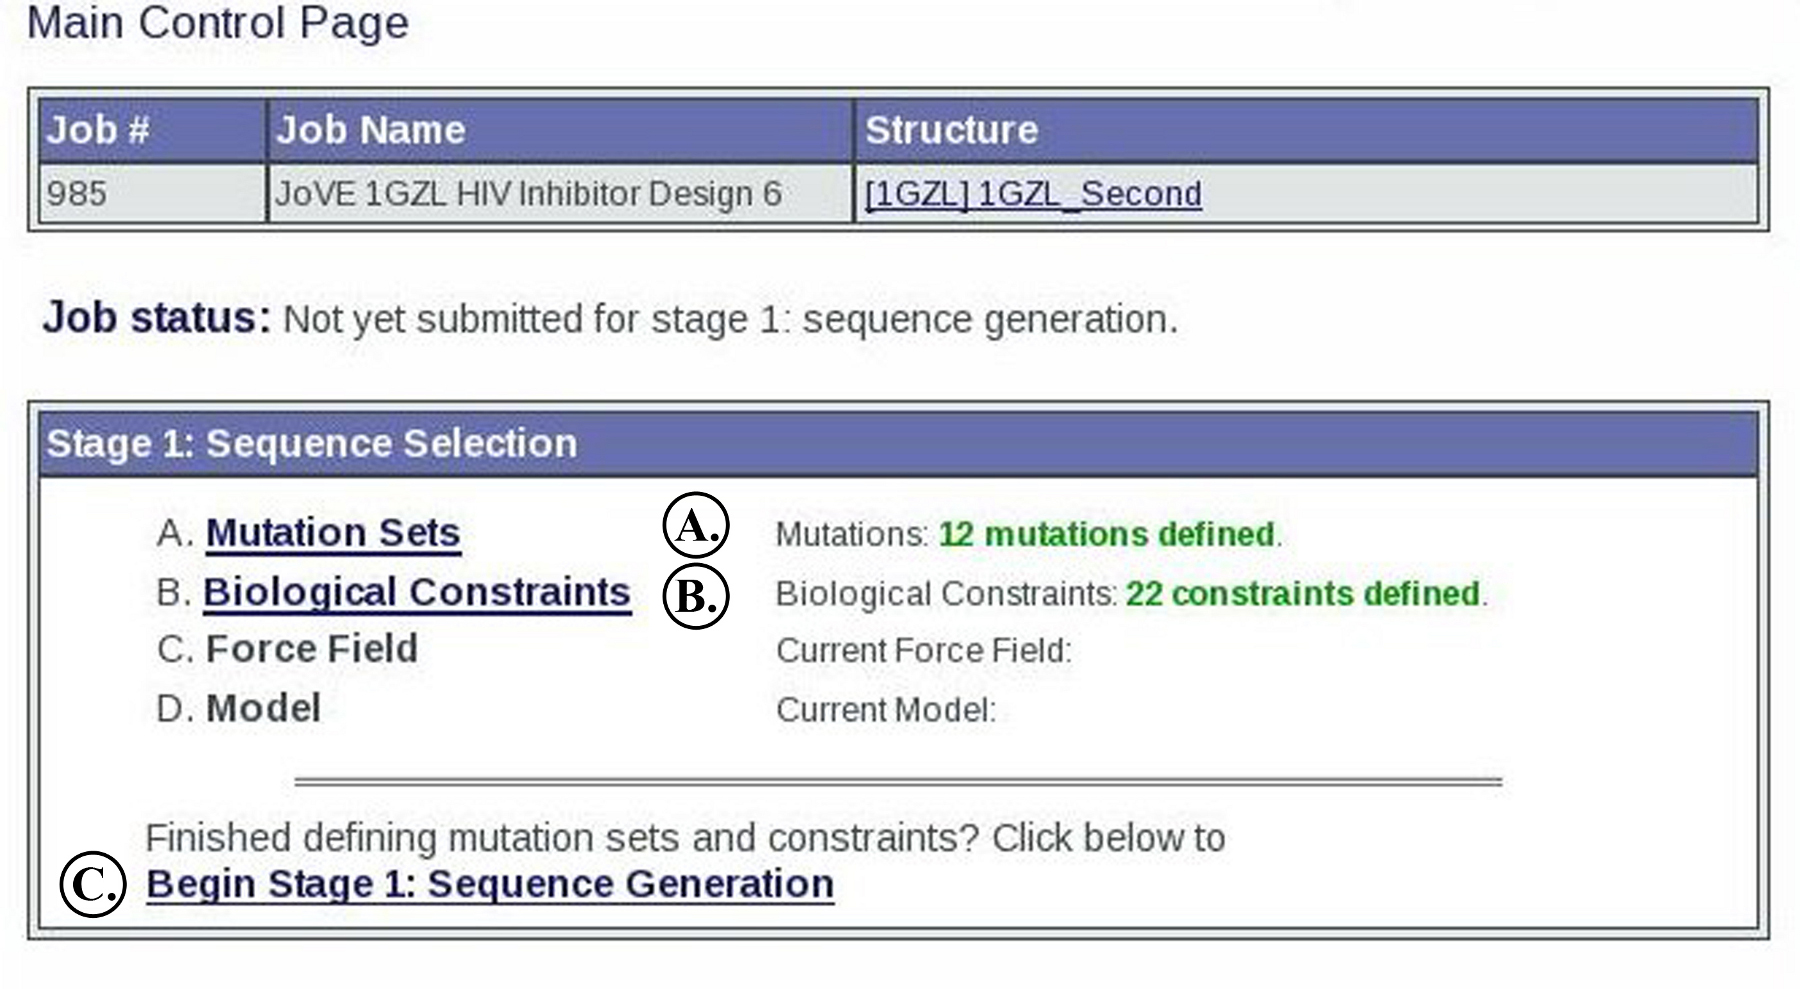Viewport: 1800px width, 989px height.
Task: Click the Structure column header
Action: tap(951, 130)
